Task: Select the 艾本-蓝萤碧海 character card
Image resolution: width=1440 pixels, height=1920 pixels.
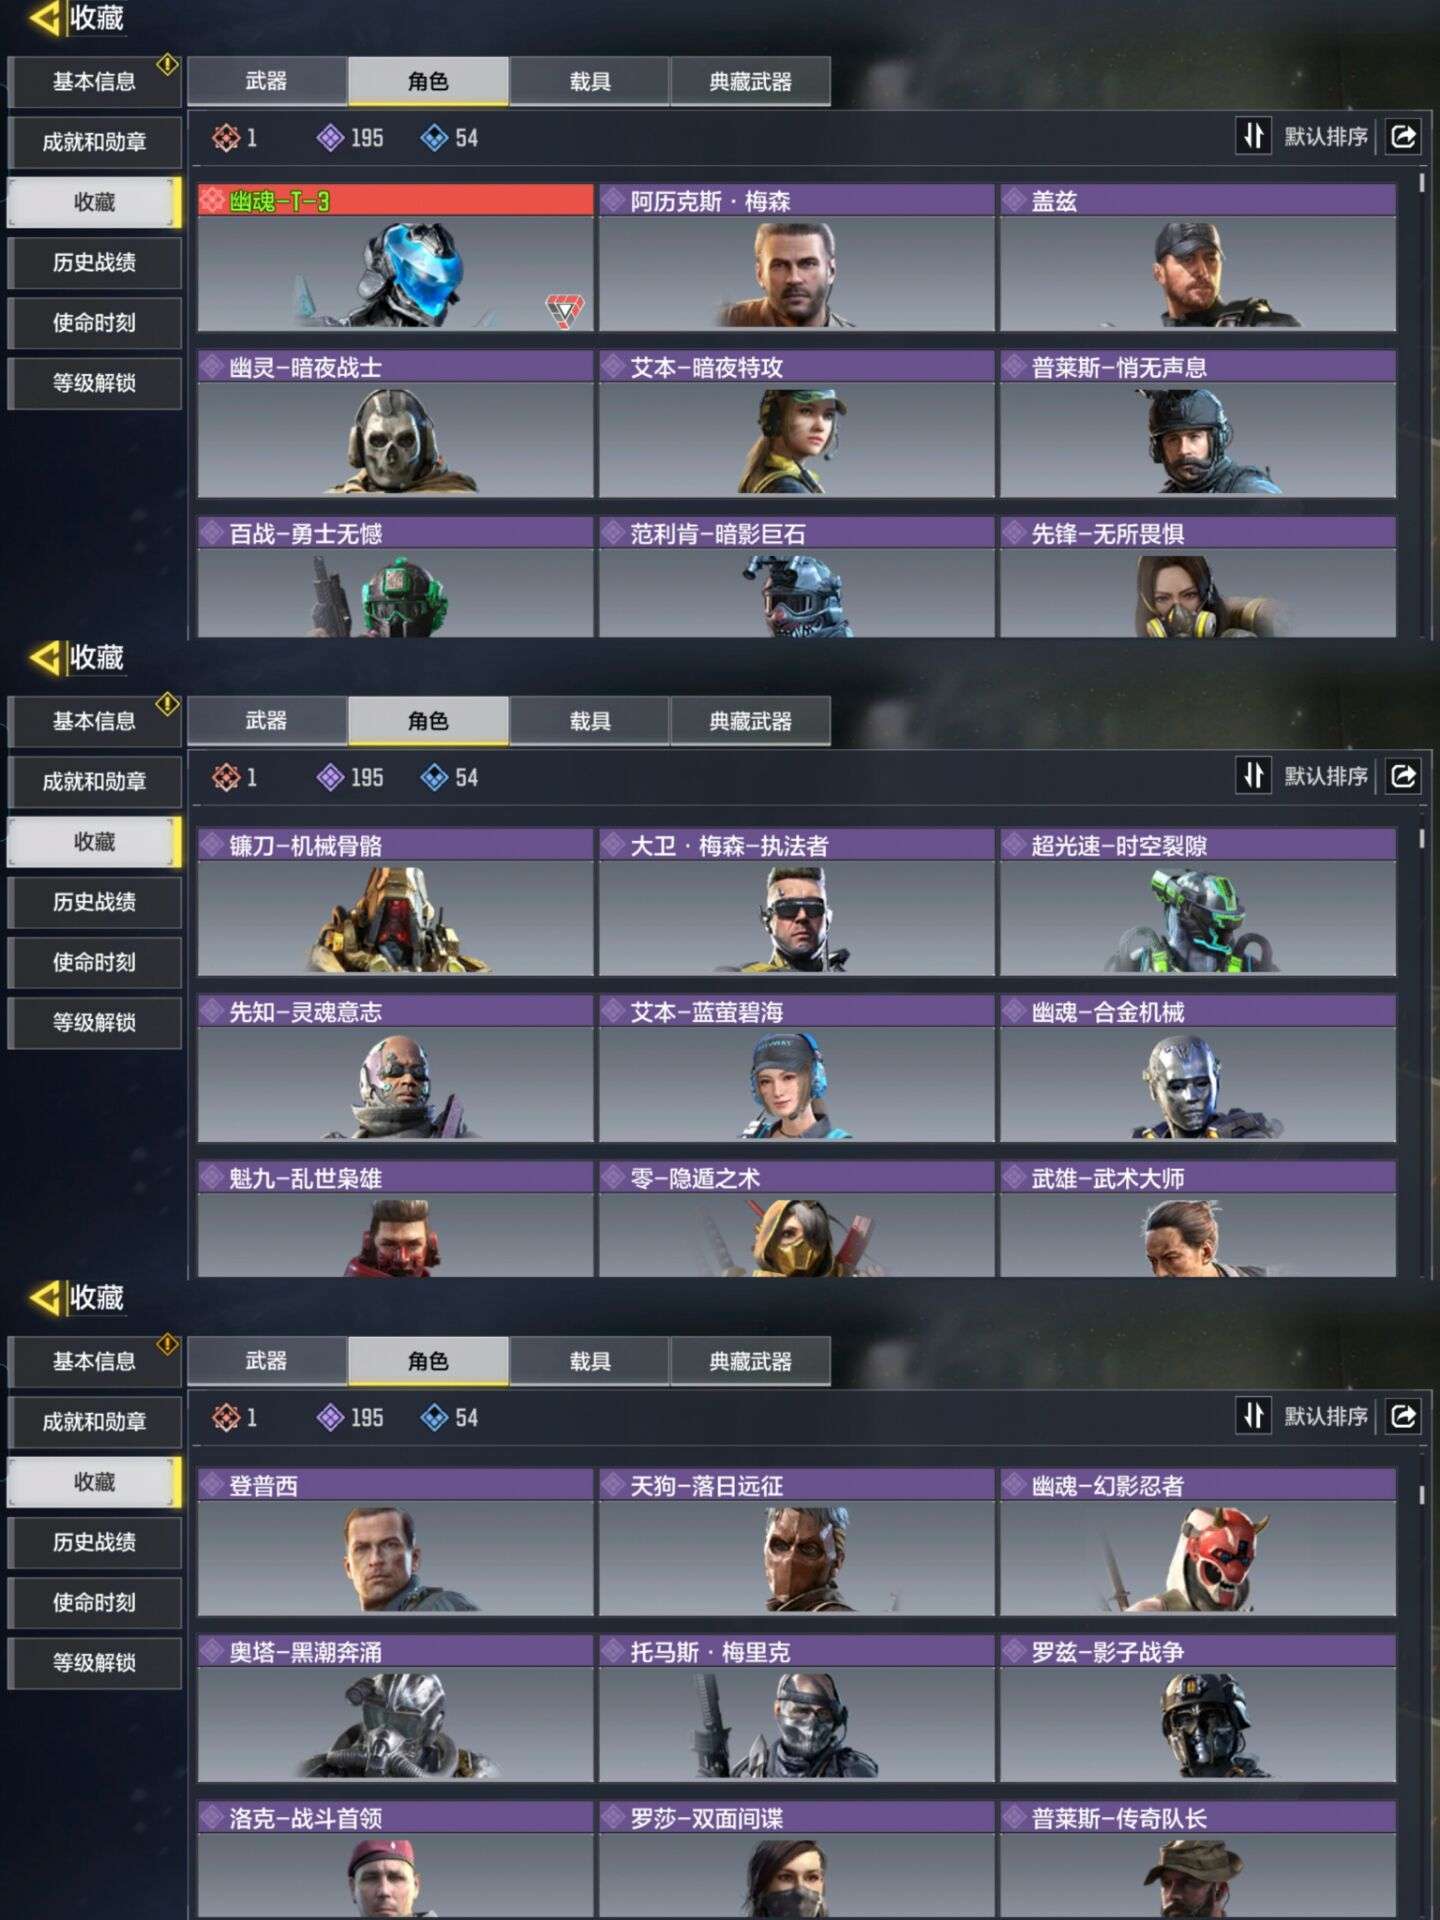Action: [797, 1068]
